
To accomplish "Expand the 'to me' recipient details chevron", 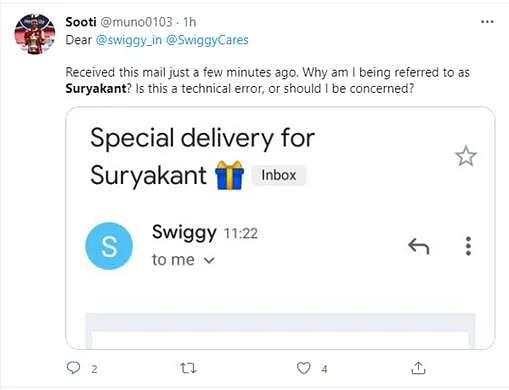I will (209, 260).
